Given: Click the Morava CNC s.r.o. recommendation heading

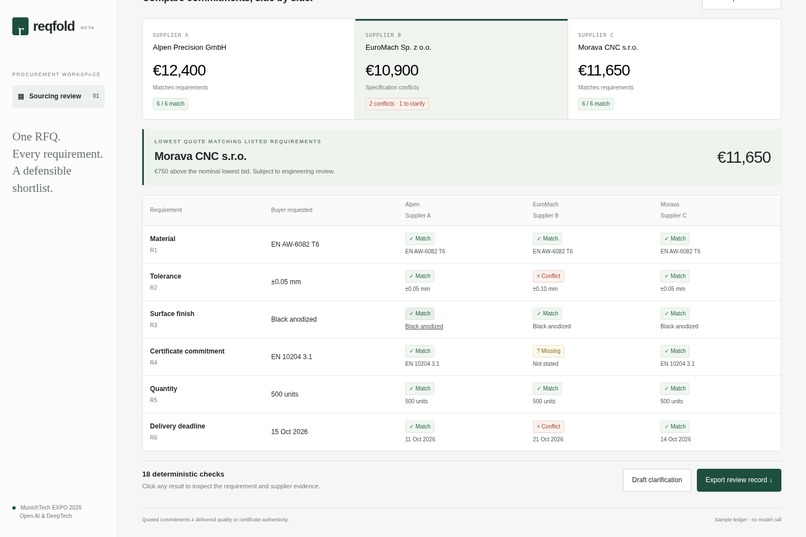Looking at the screenshot, I should pos(200,156).
